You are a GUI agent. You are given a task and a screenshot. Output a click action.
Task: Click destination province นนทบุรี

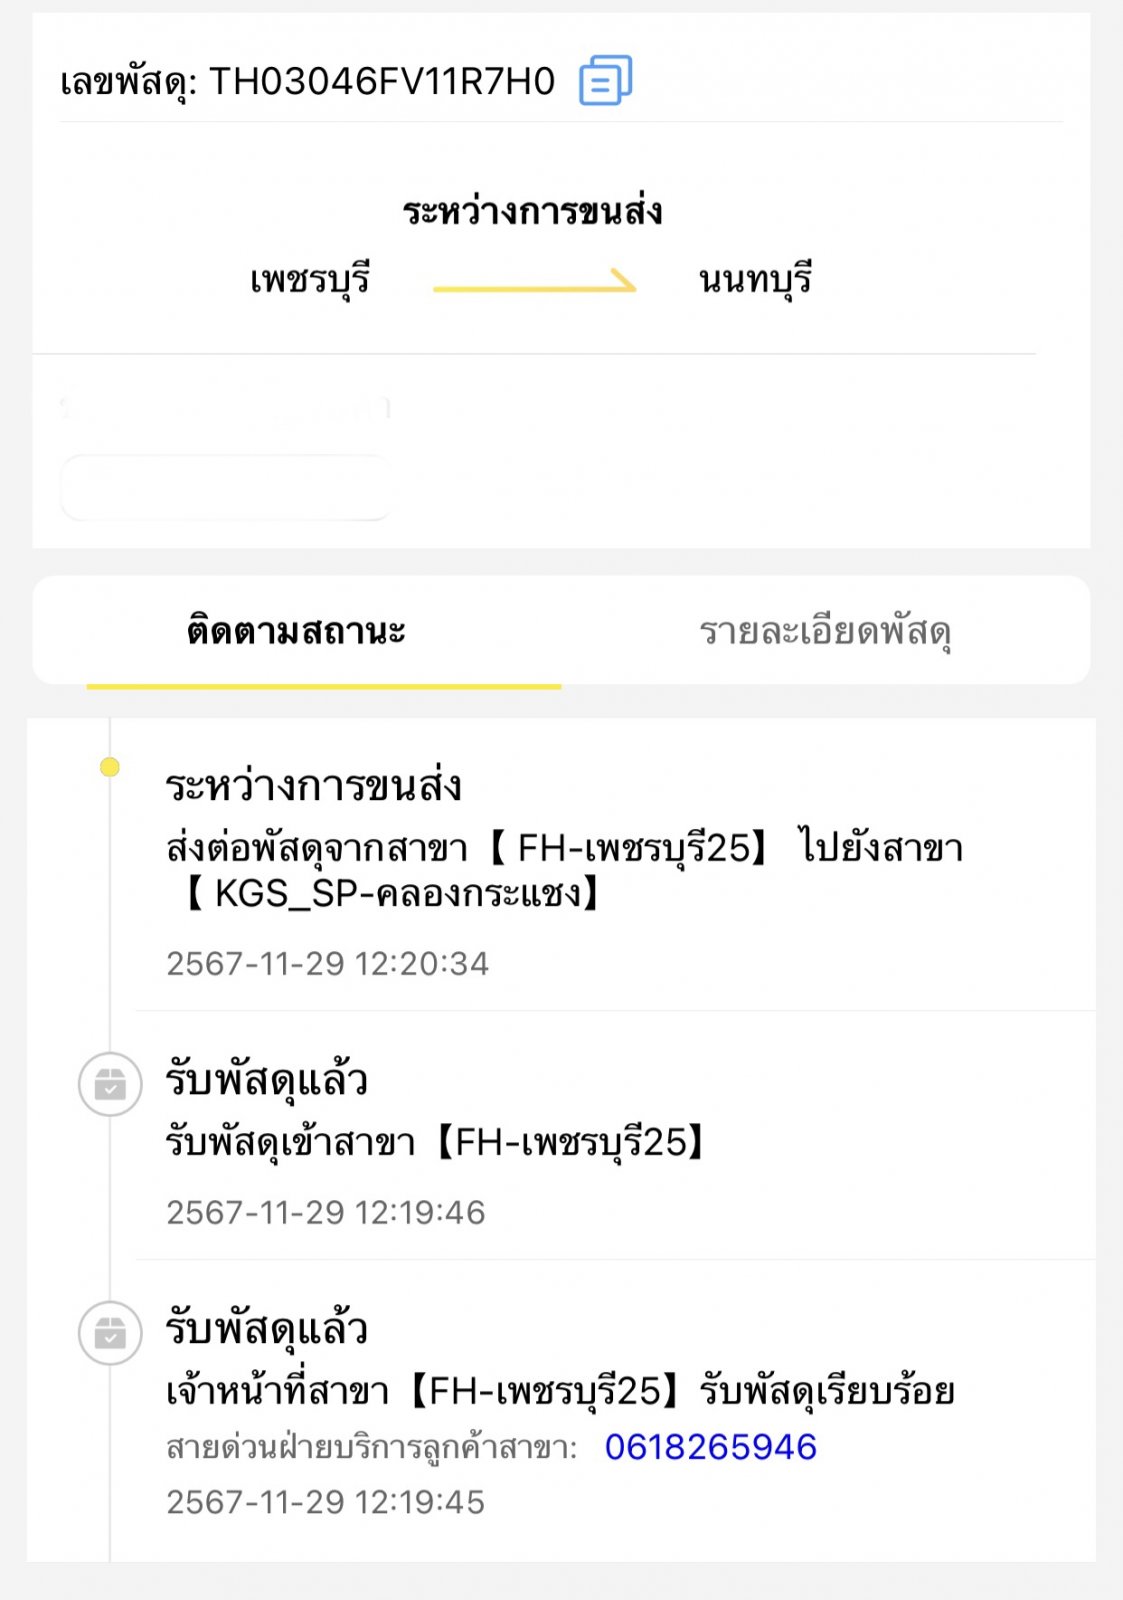(755, 280)
